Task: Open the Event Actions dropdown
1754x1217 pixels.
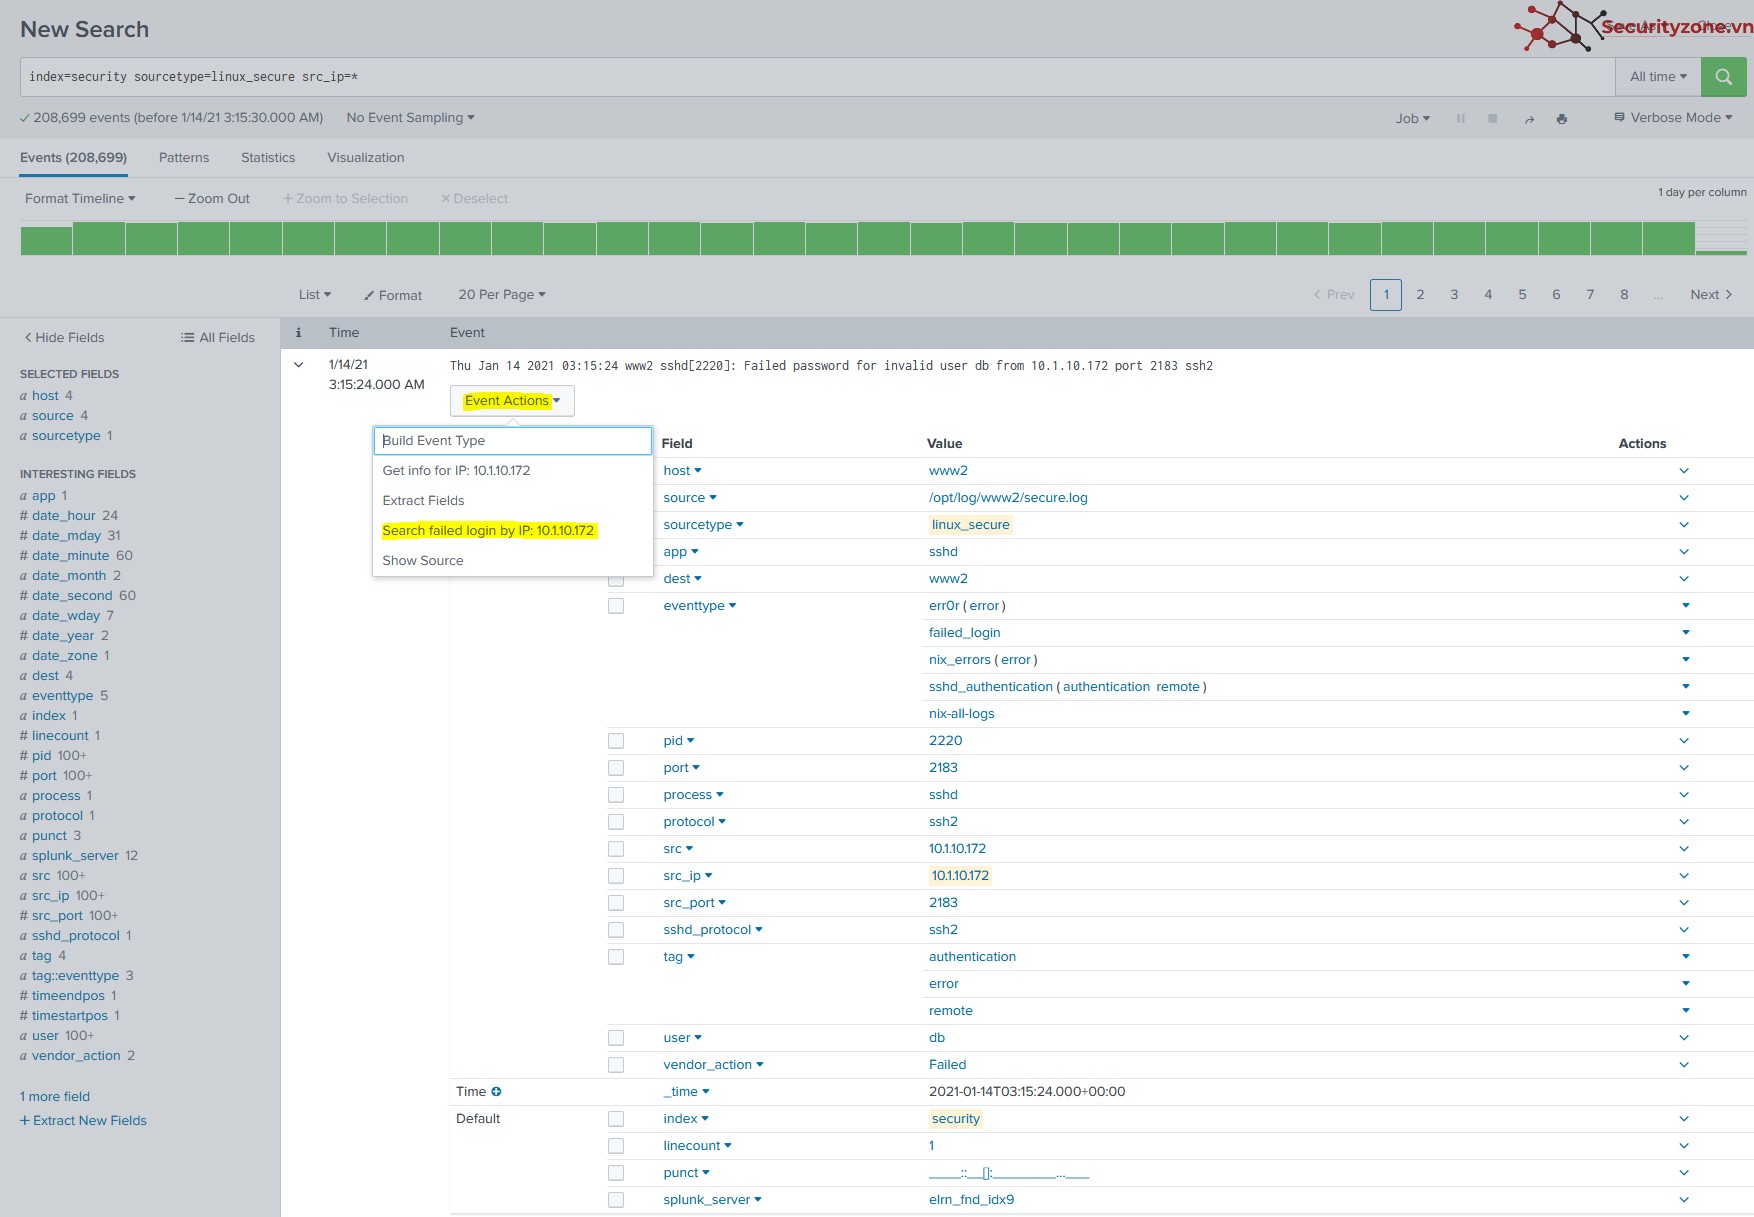Action: click(x=512, y=401)
